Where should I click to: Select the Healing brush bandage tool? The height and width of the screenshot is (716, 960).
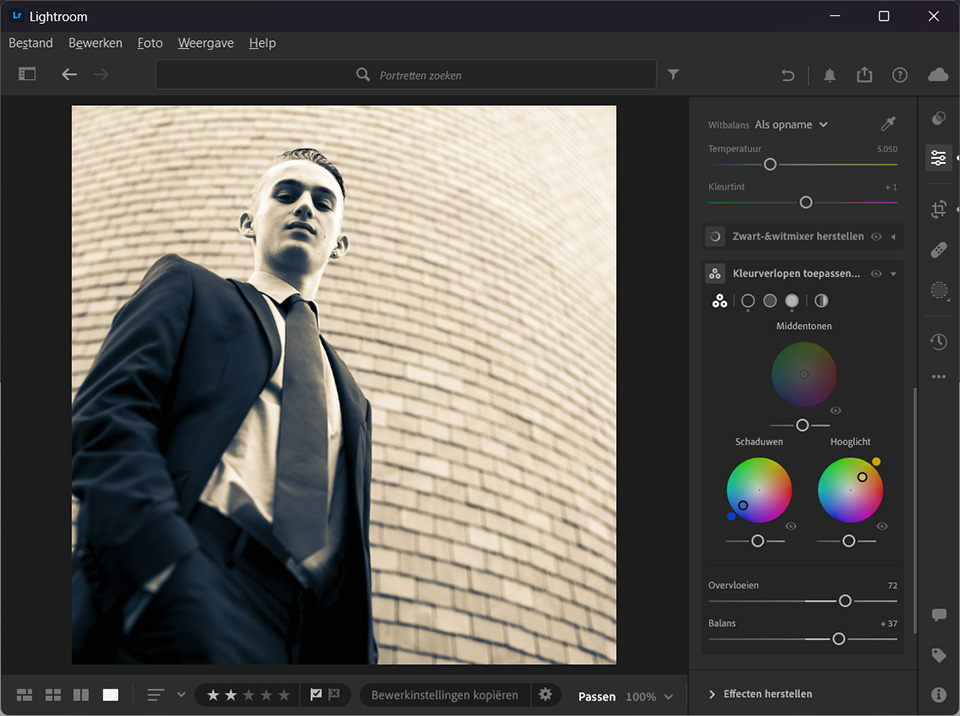click(x=939, y=250)
